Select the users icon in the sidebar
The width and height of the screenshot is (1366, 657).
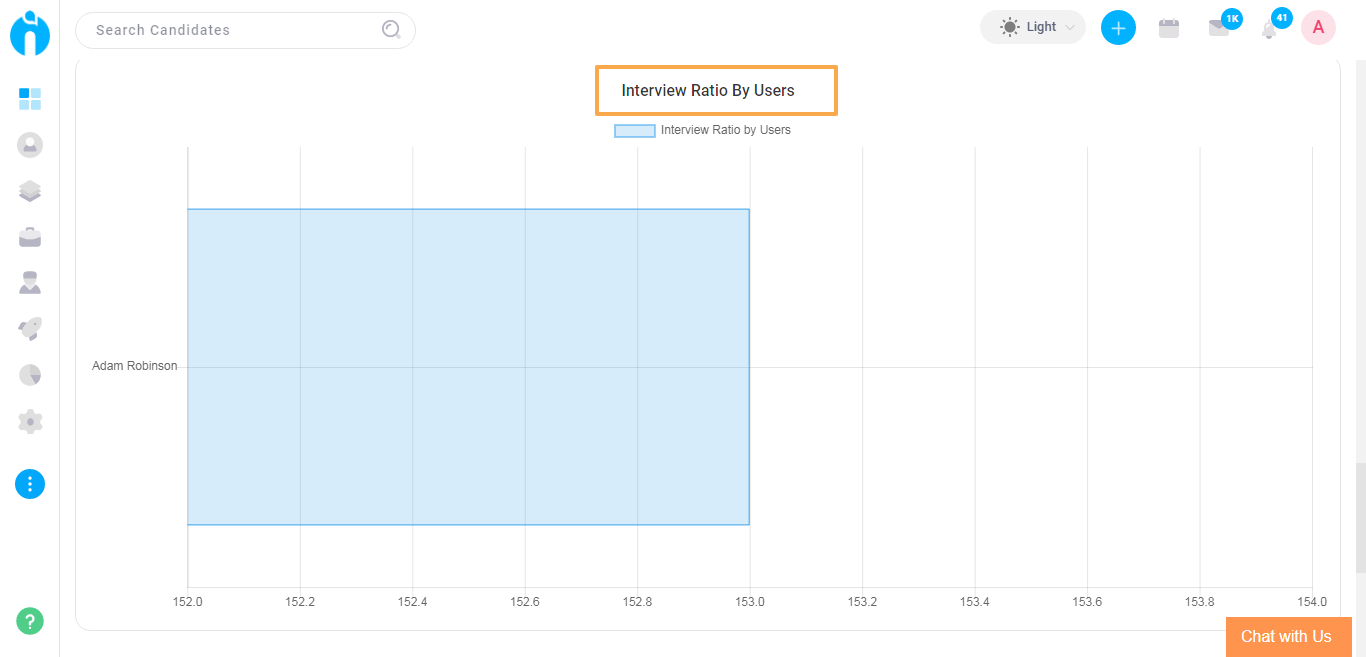pyautogui.click(x=30, y=282)
